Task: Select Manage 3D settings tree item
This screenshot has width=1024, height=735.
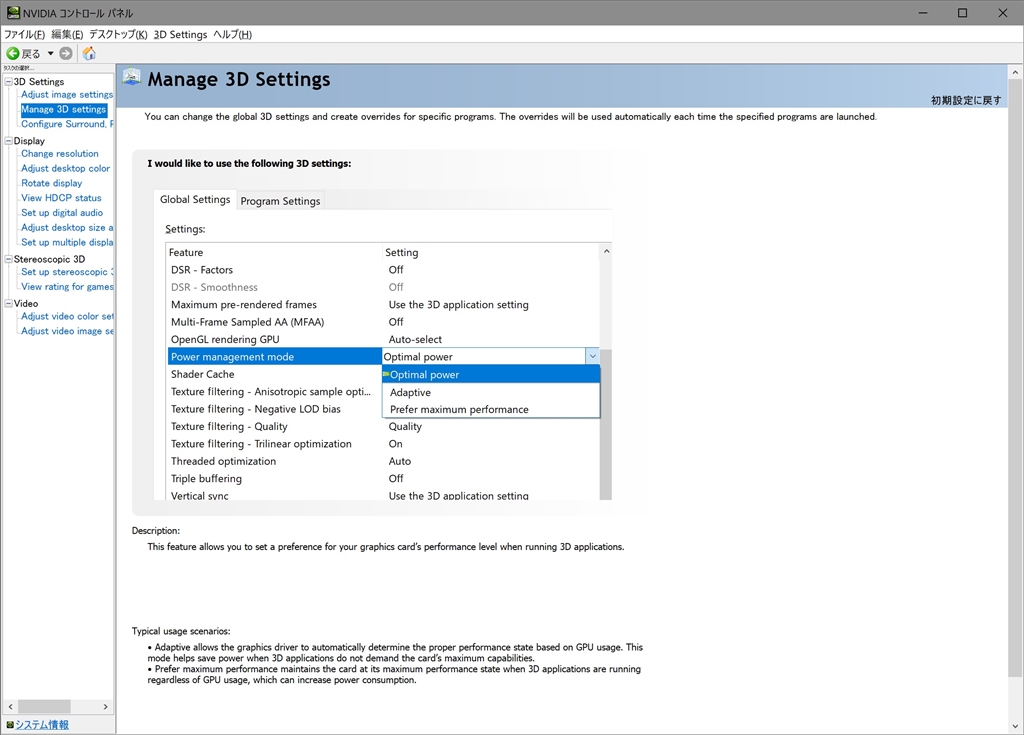Action: pos(63,109)
